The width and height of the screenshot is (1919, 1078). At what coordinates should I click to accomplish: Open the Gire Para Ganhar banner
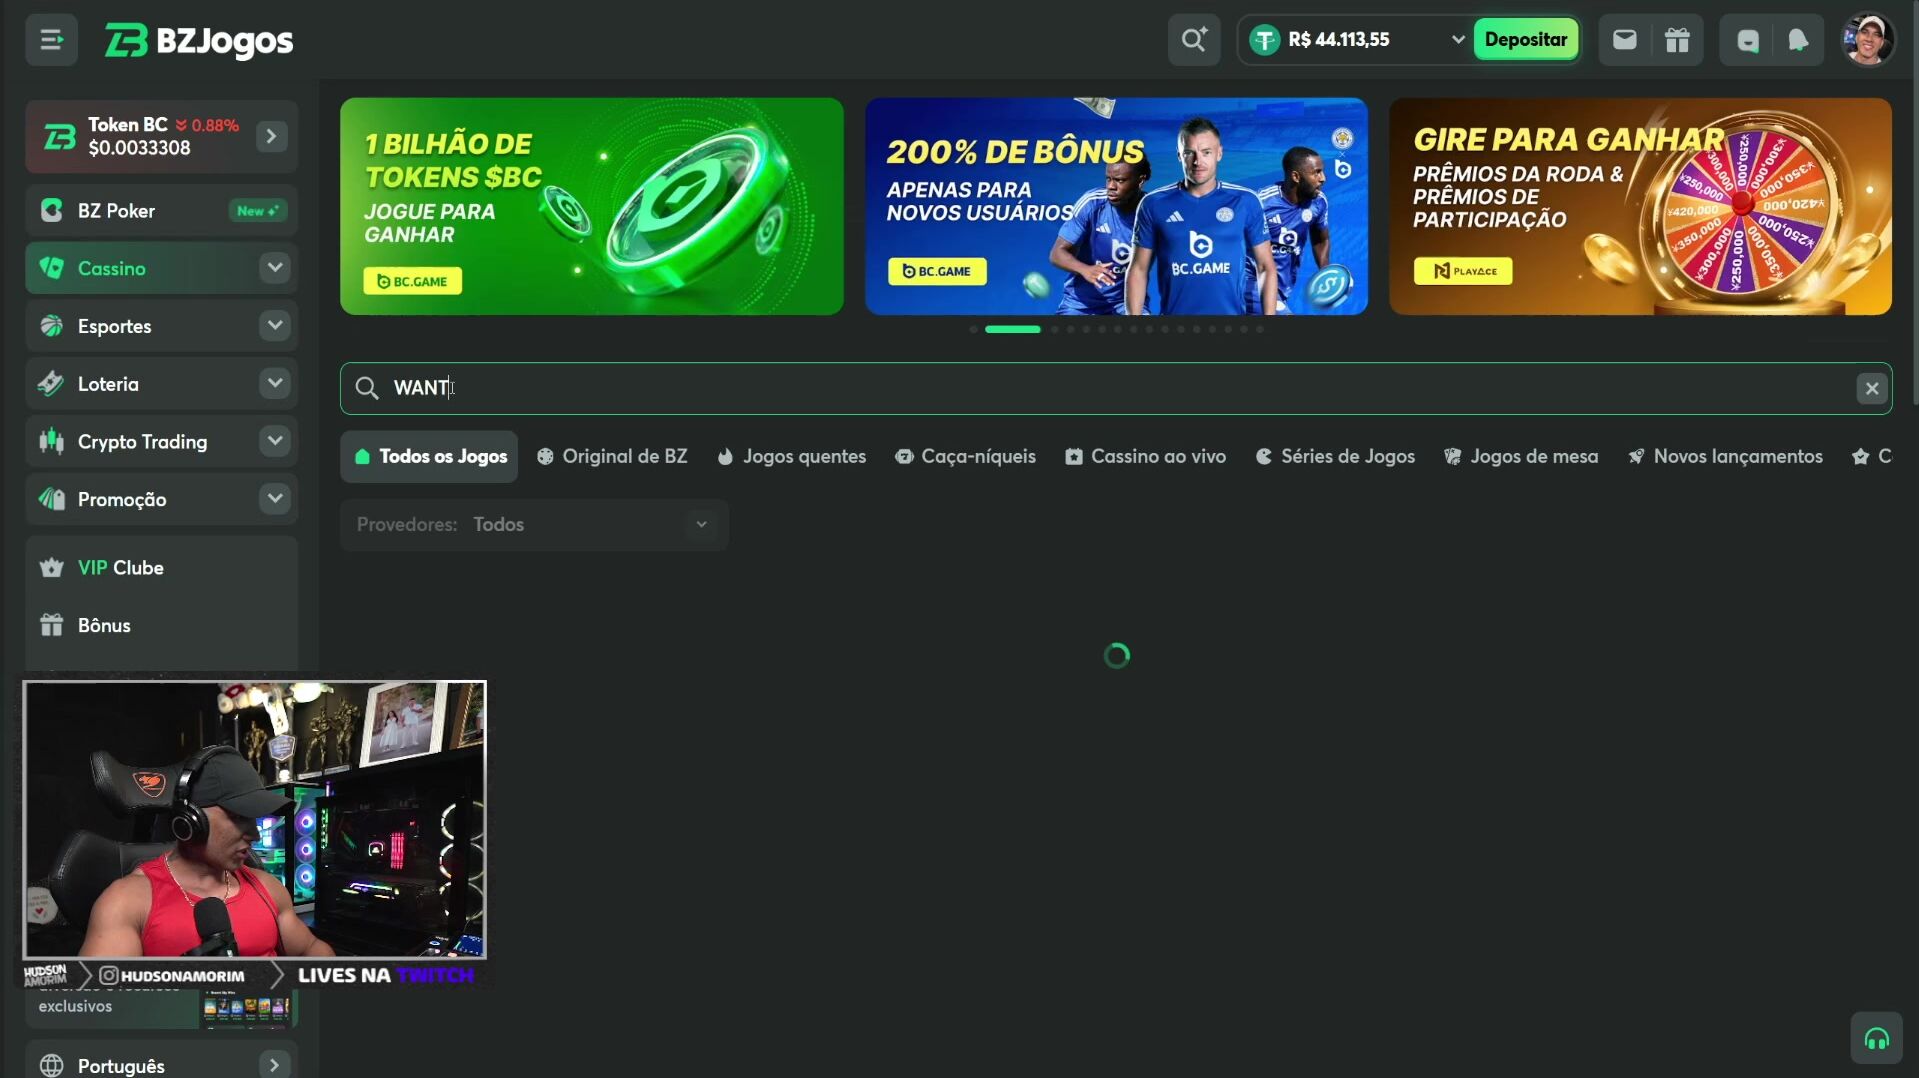(1640, 206)
